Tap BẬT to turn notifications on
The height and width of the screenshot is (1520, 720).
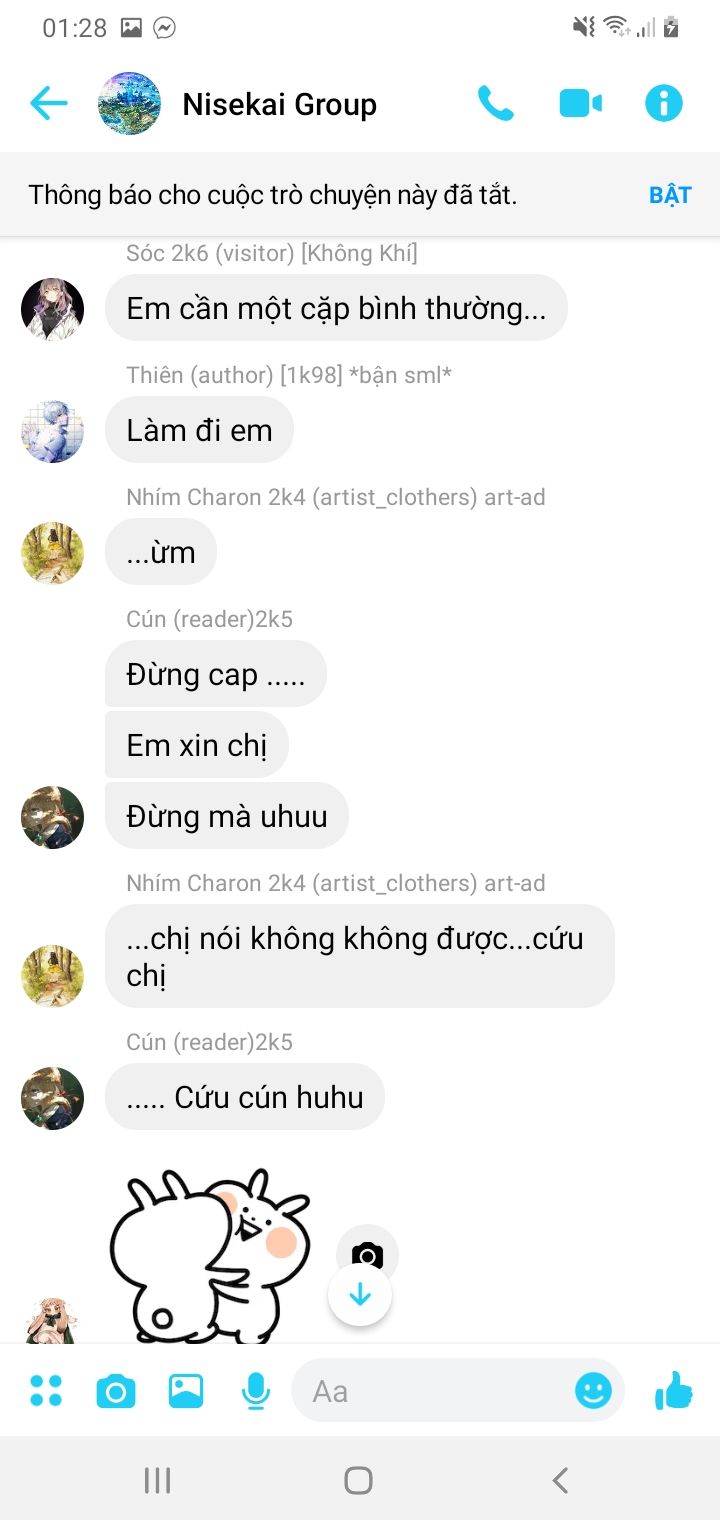670,195
